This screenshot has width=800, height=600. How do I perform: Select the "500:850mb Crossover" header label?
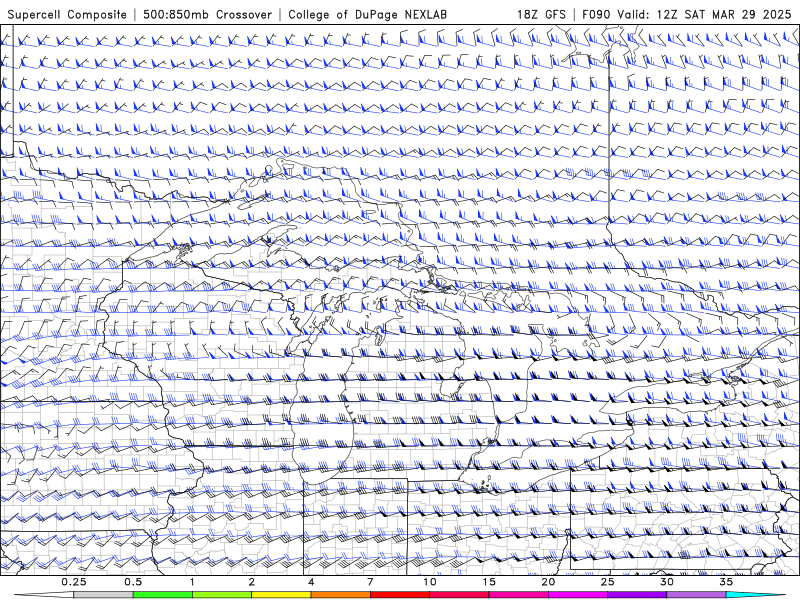[207, 14]
